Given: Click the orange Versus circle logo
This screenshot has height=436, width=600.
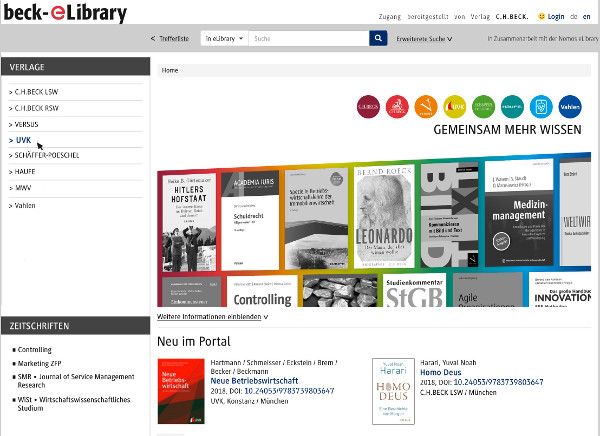Looking at the screenshot, I should coord(426,107).
